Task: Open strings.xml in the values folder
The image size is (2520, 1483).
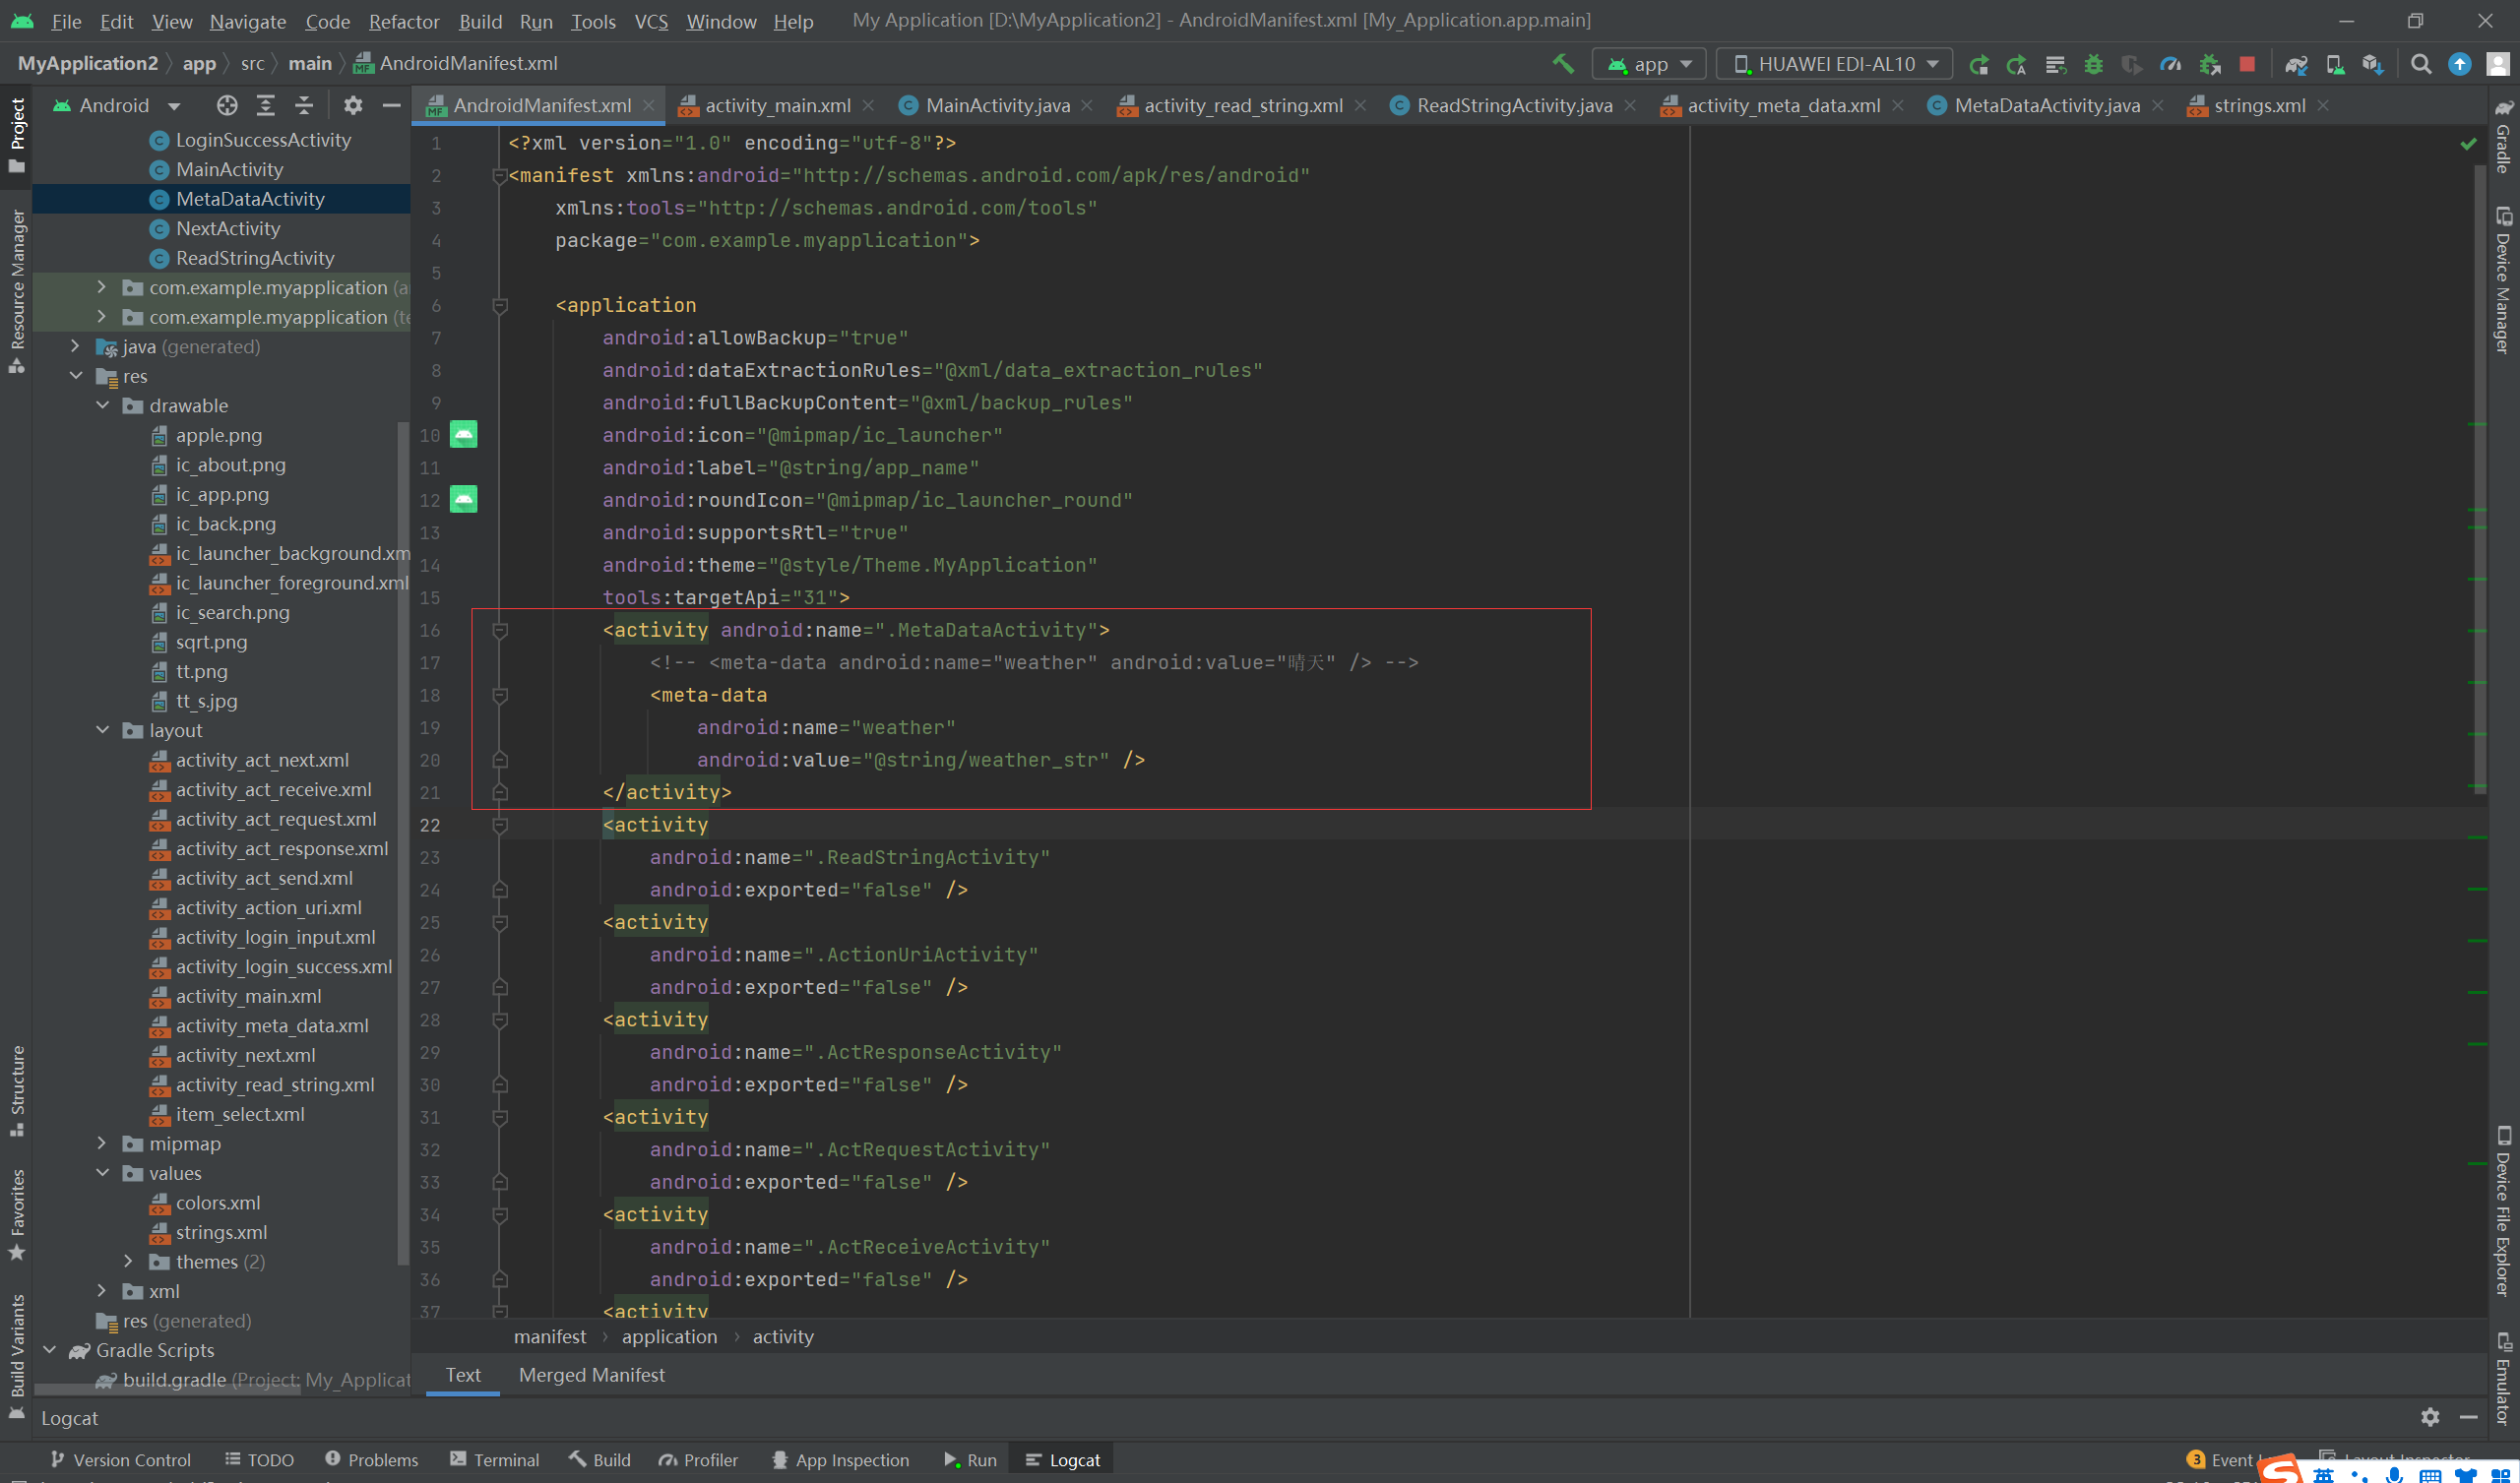Action: point(221,1232)
